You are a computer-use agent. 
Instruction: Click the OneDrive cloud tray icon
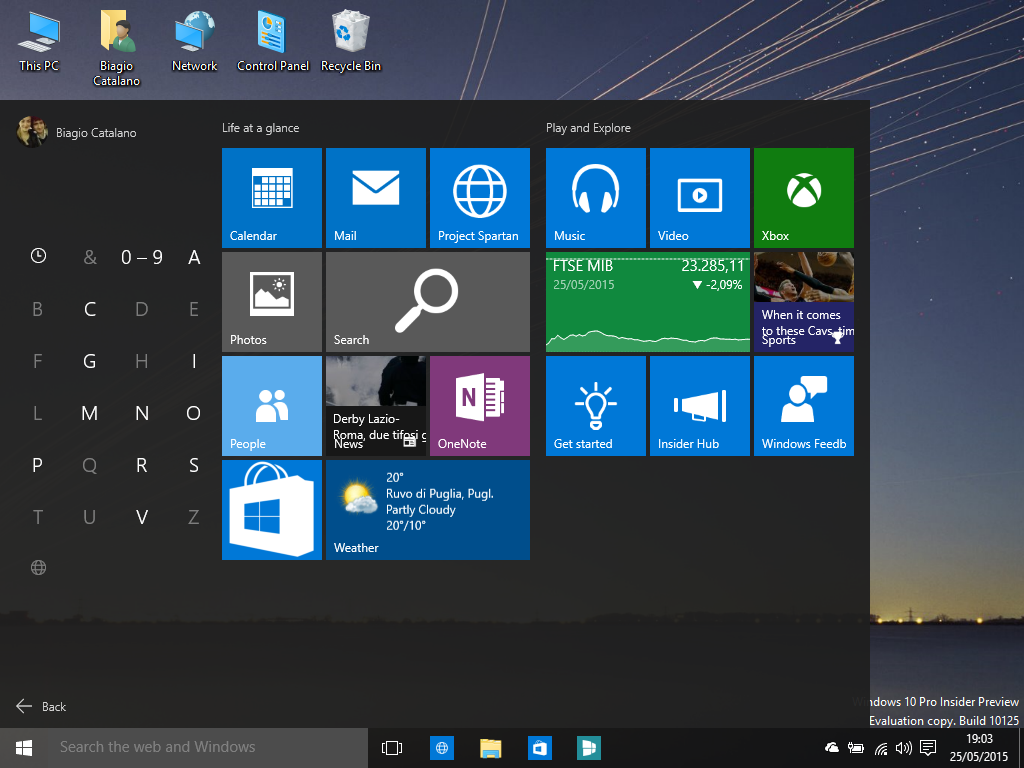point(831,747)
